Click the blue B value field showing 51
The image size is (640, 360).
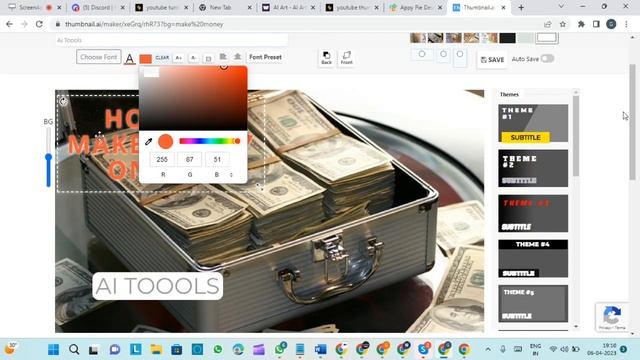(217, 159)
